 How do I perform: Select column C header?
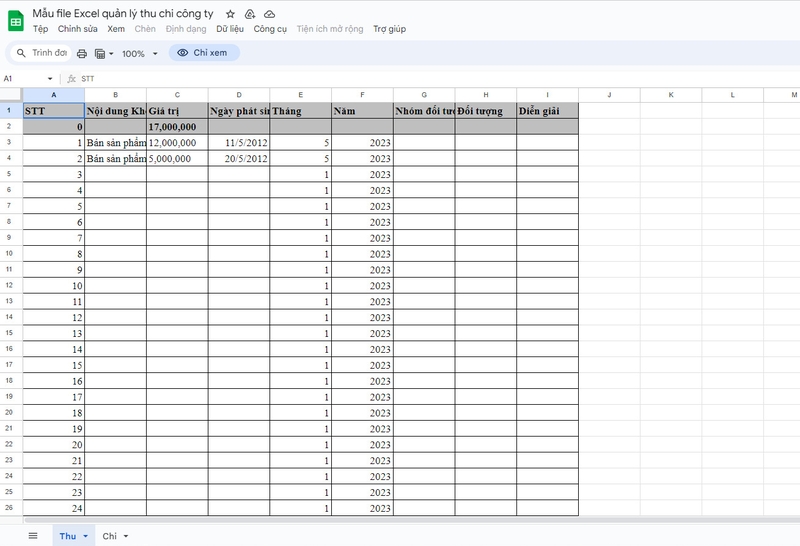(177, 95)
